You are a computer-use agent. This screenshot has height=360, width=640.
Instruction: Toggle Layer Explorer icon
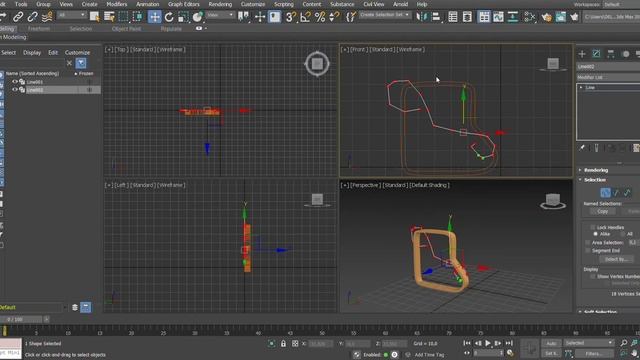click(x=467, y=17)
